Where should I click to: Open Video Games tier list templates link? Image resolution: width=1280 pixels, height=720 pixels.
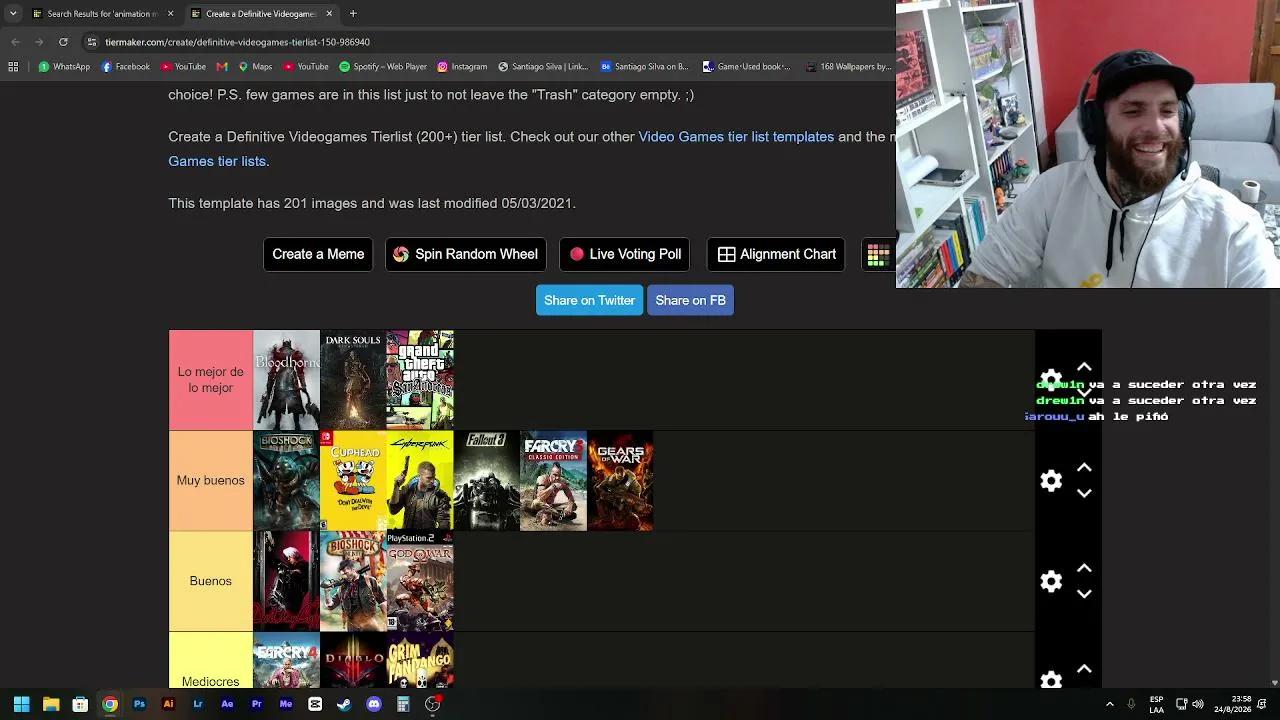tap(736, 137)
